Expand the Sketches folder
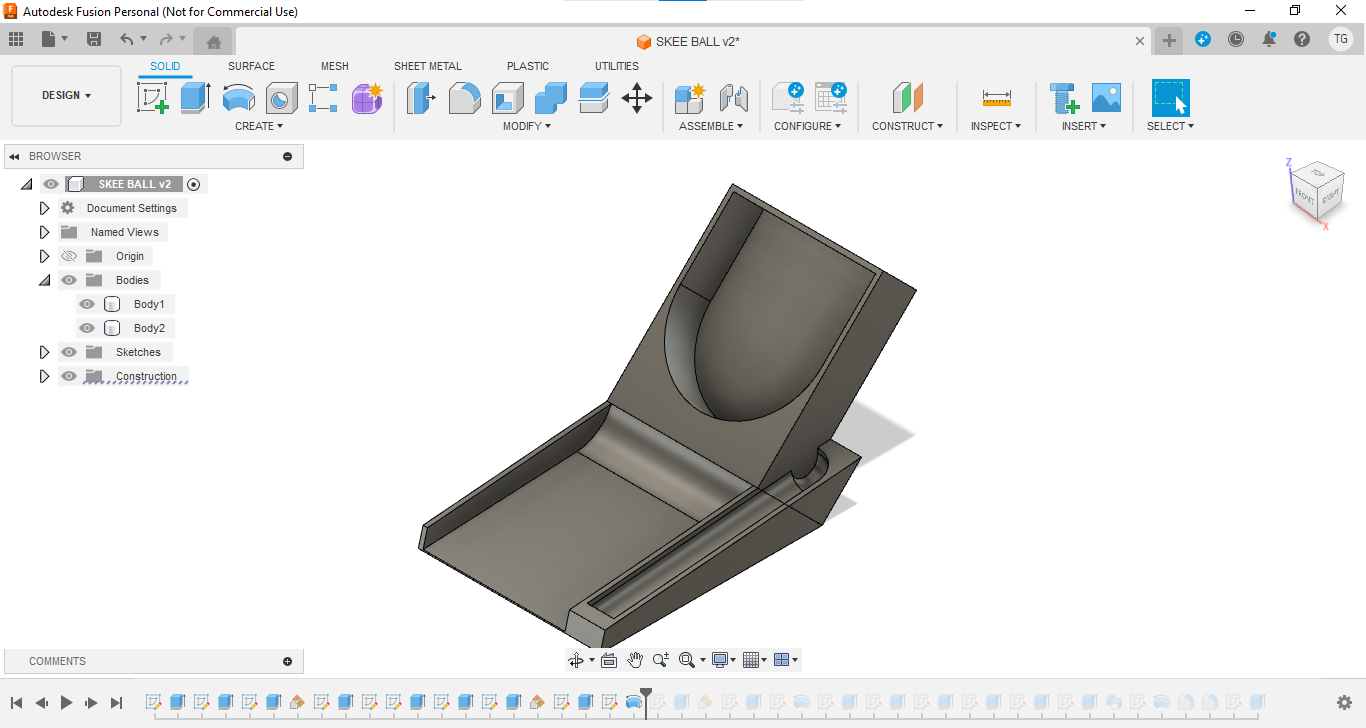The image size is (1366, 728). coord(44,352)
